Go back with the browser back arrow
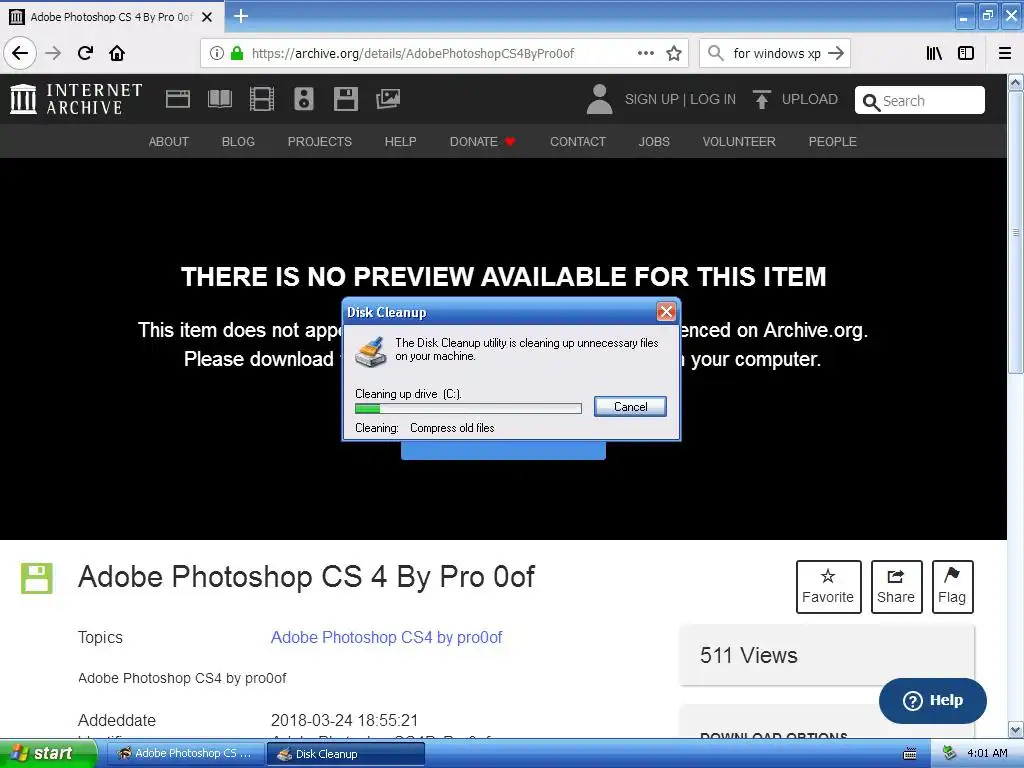Image resolution: width=1024 pixels, height=768 pixels. pos(20,53)
